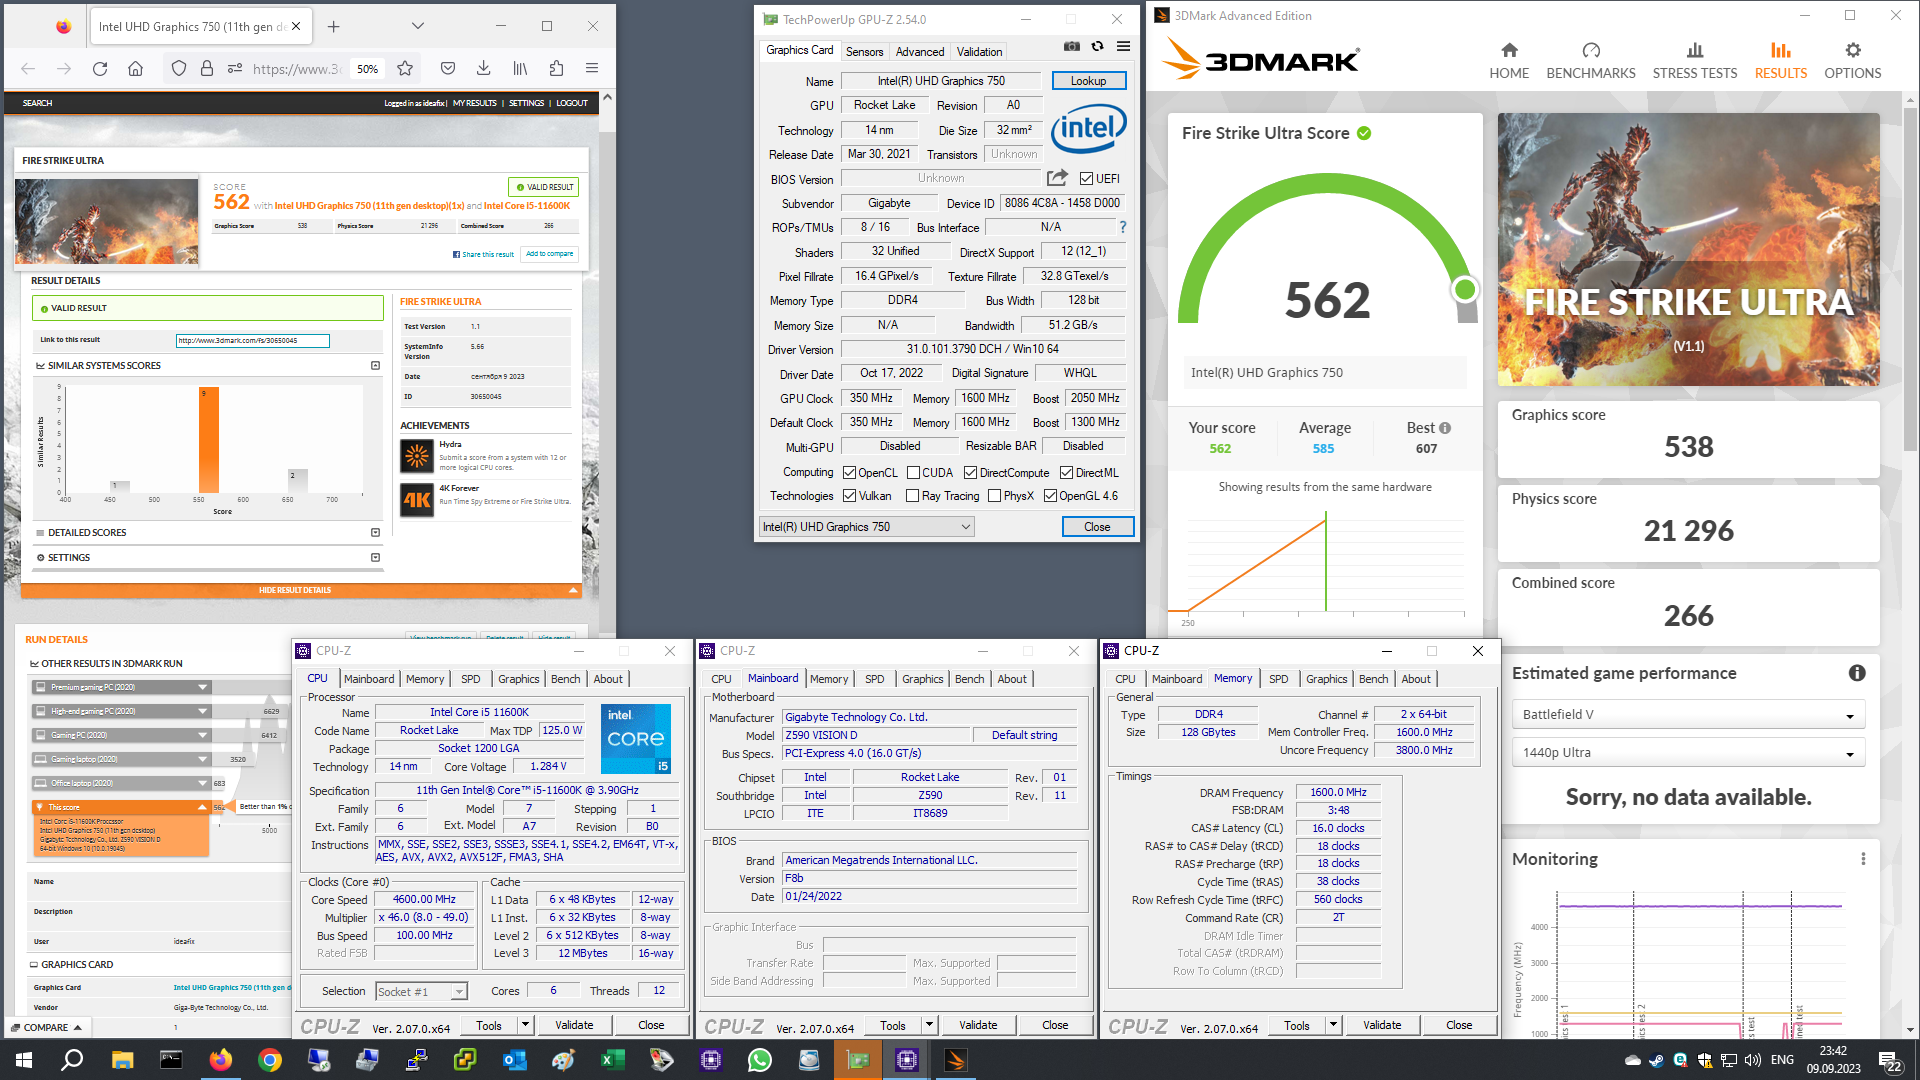Open GPU-Z hamburger menu

click(1123, 46)
